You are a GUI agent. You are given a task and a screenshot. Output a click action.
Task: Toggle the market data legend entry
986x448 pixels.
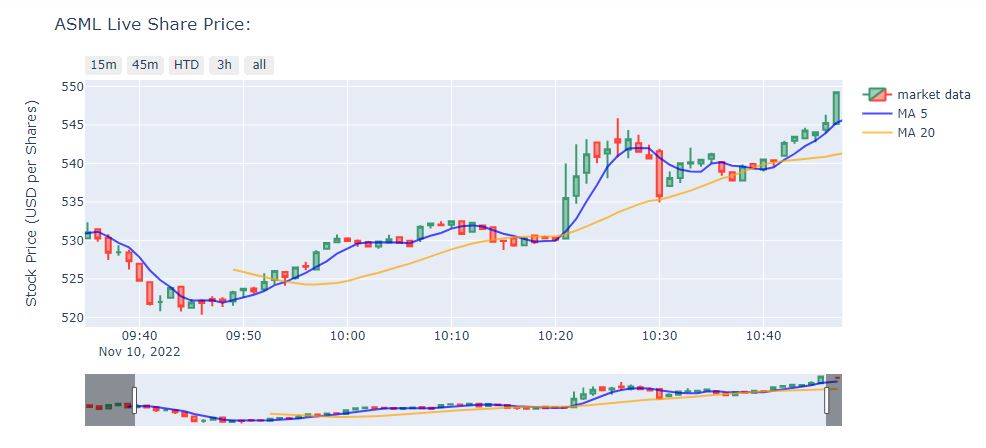coord(917,95)
